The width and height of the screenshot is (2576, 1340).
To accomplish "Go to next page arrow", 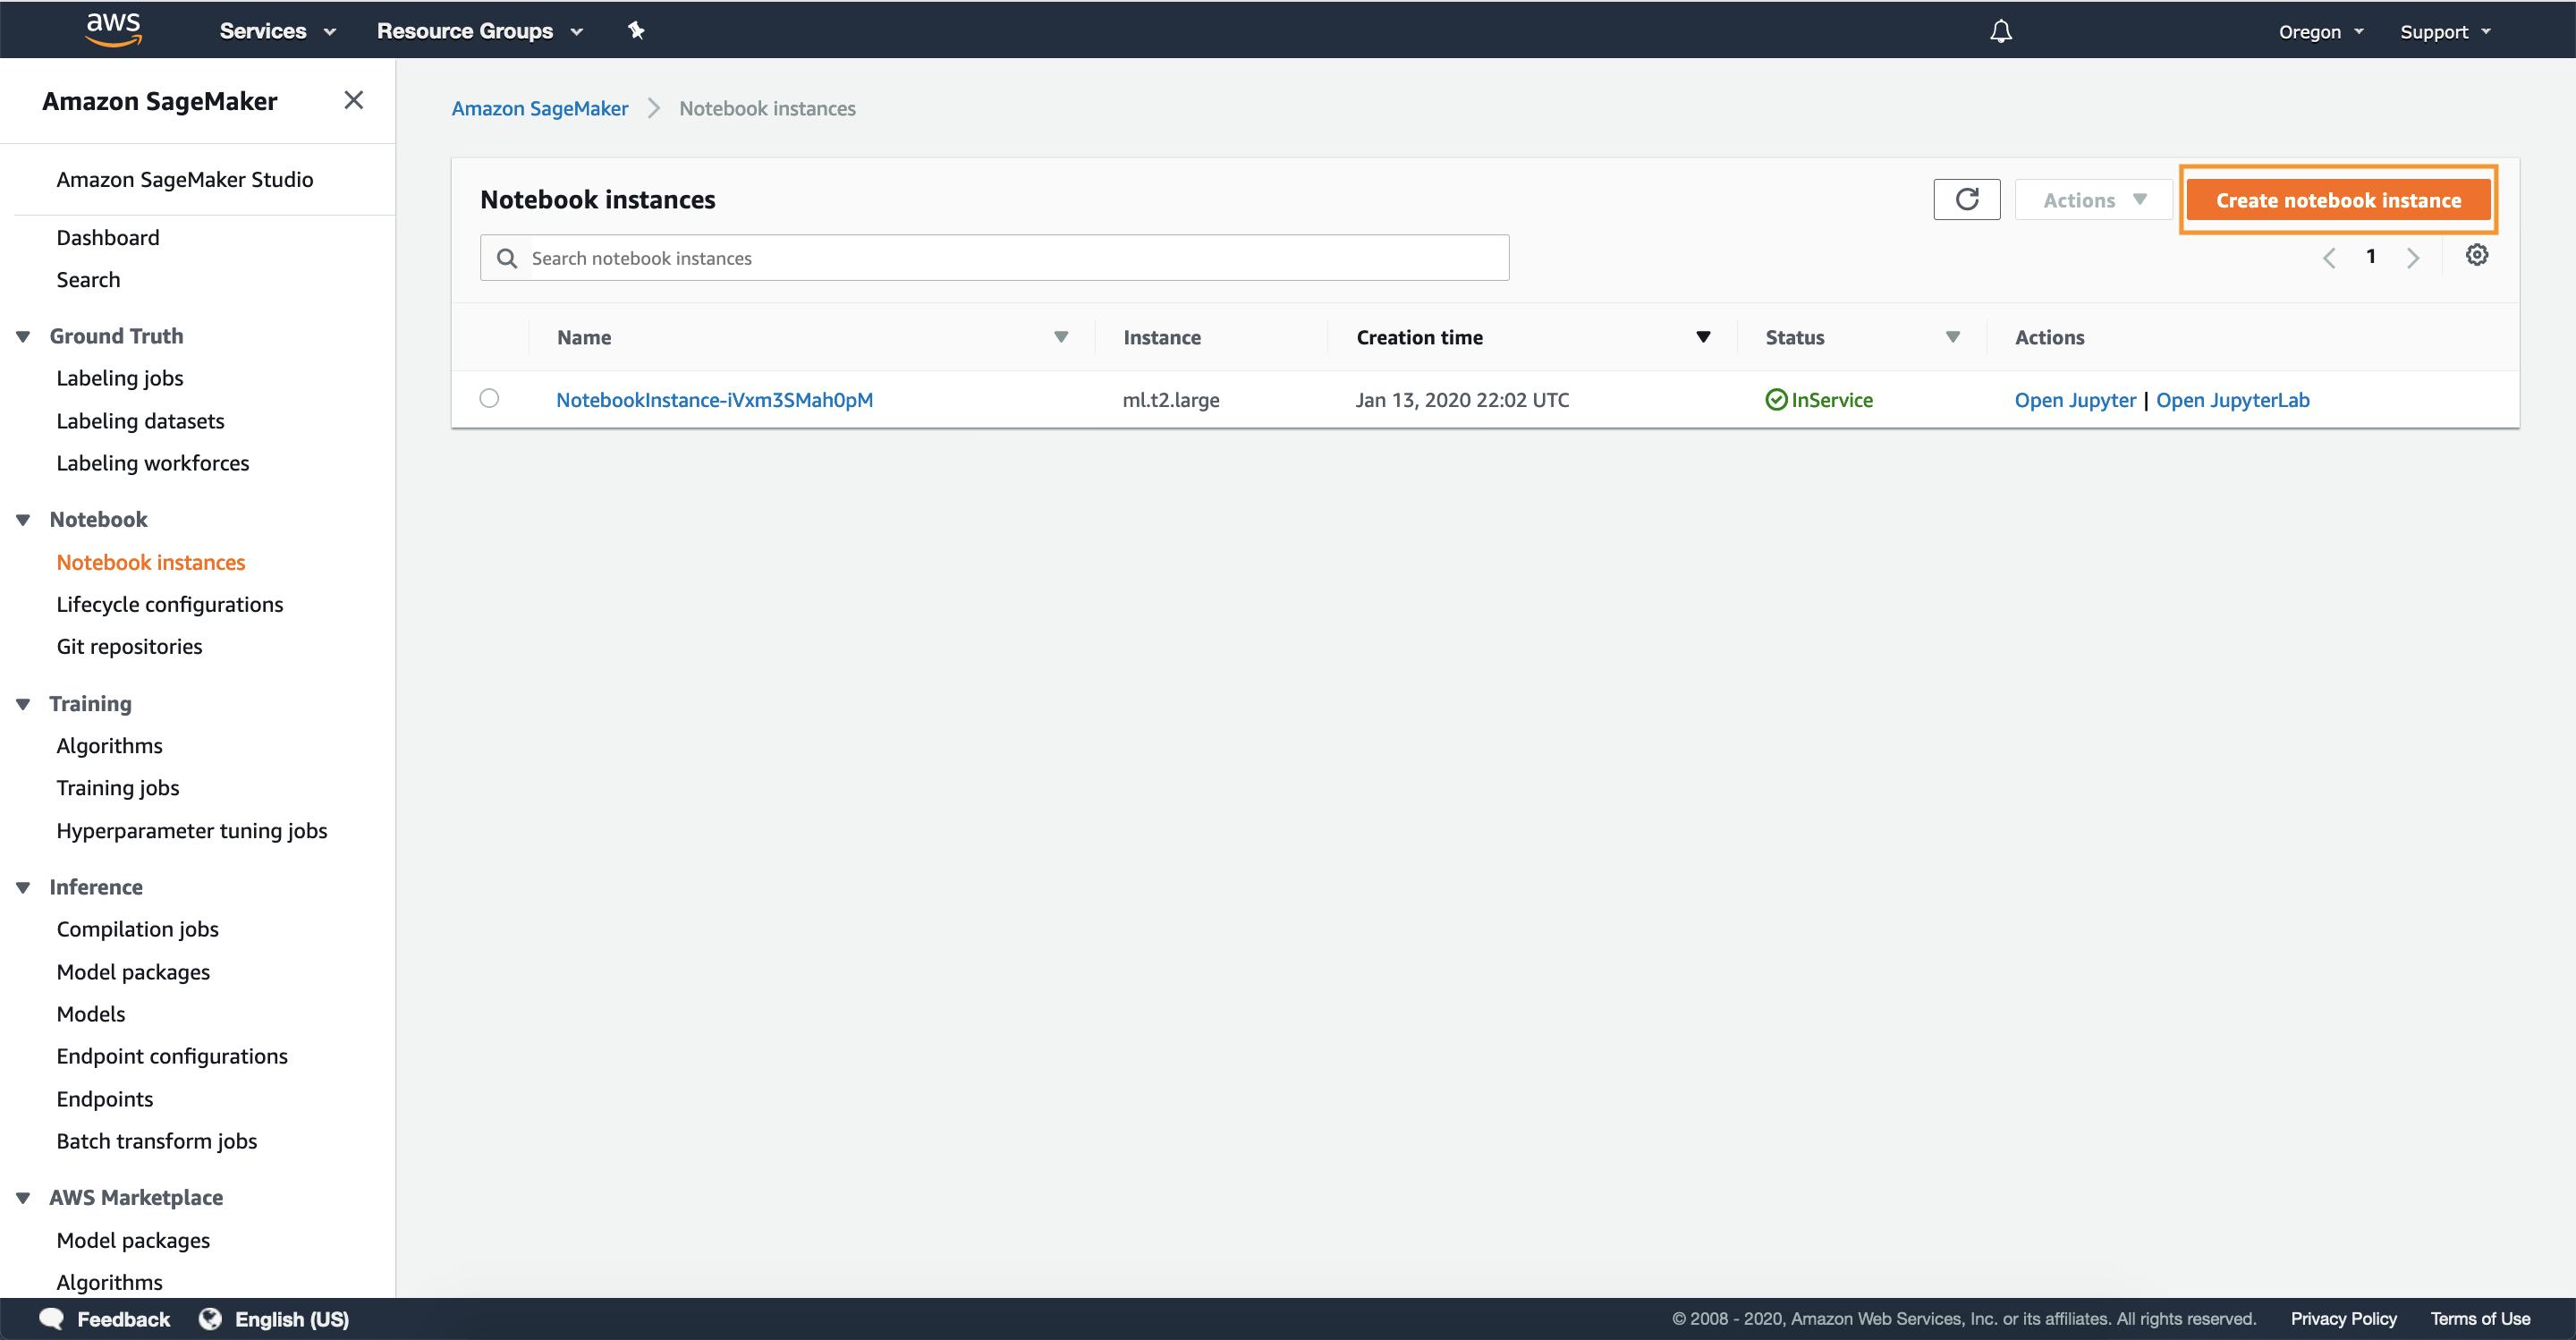I will 2413,258.
